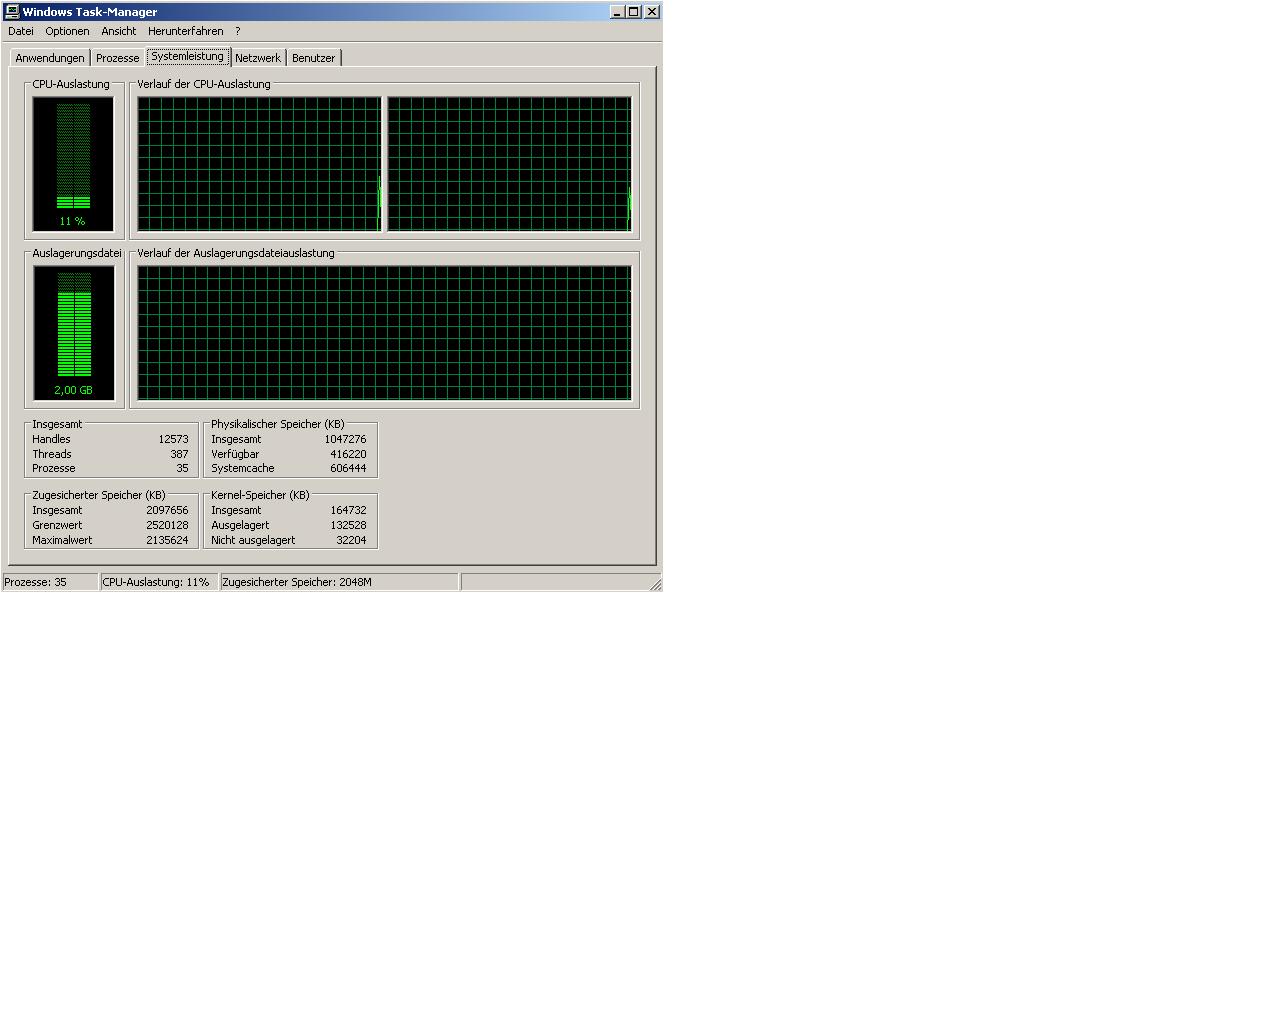Click status bar text Prozesse: 35
1280x1024 pixels.
tap(36, 582)
